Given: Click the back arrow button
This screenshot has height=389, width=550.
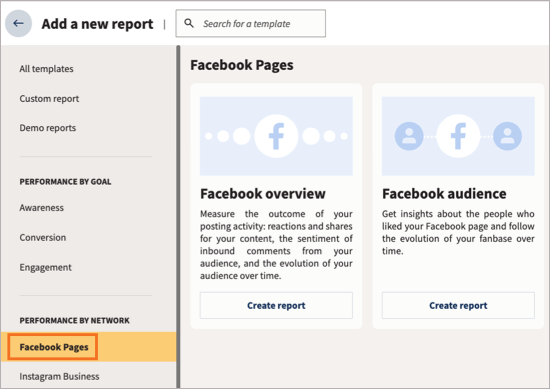Looking at the screenshot, I should [18, 24].
